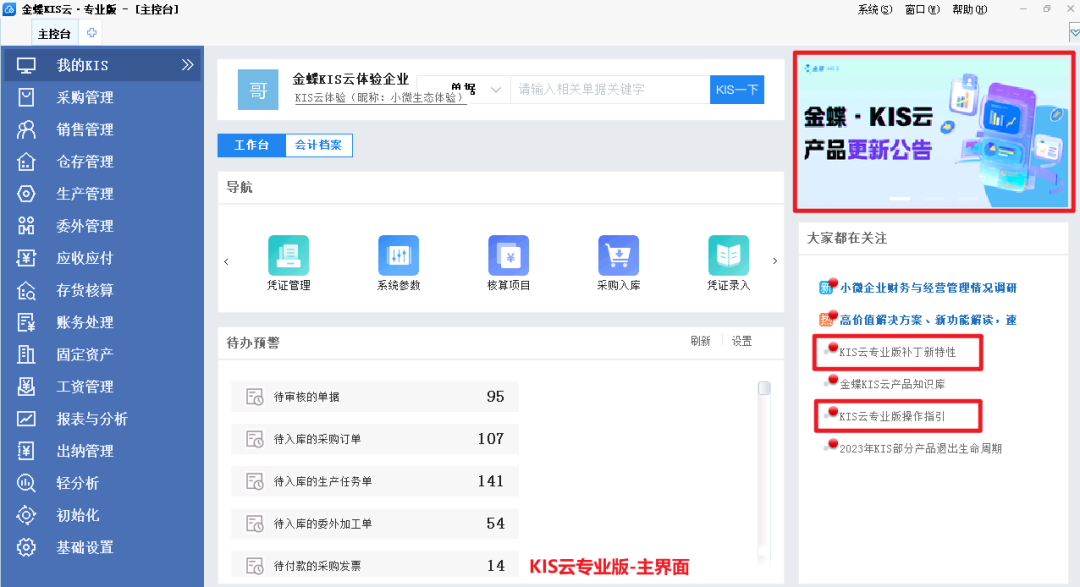This screenshot has width=1080, height=587.
Task: Open 采购入库 cart icon
Action: [x=619, y=255]
